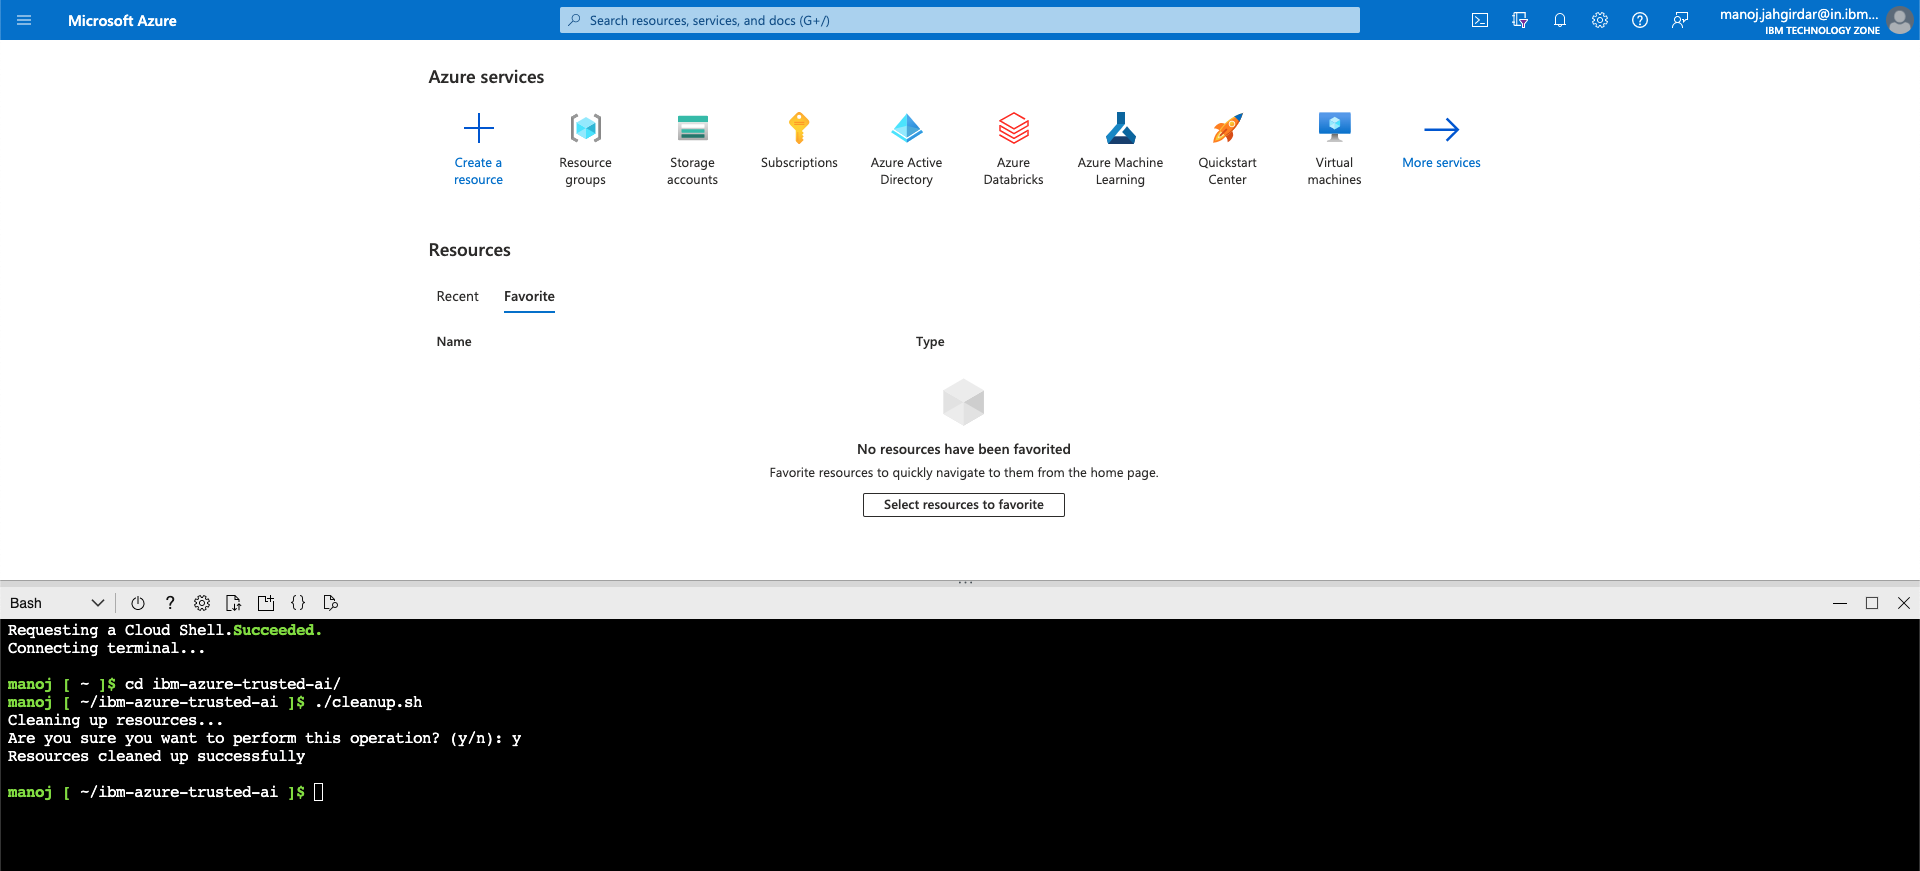Click Upload/Download files icon in Cloud Shell

click(x=234, y=603)
